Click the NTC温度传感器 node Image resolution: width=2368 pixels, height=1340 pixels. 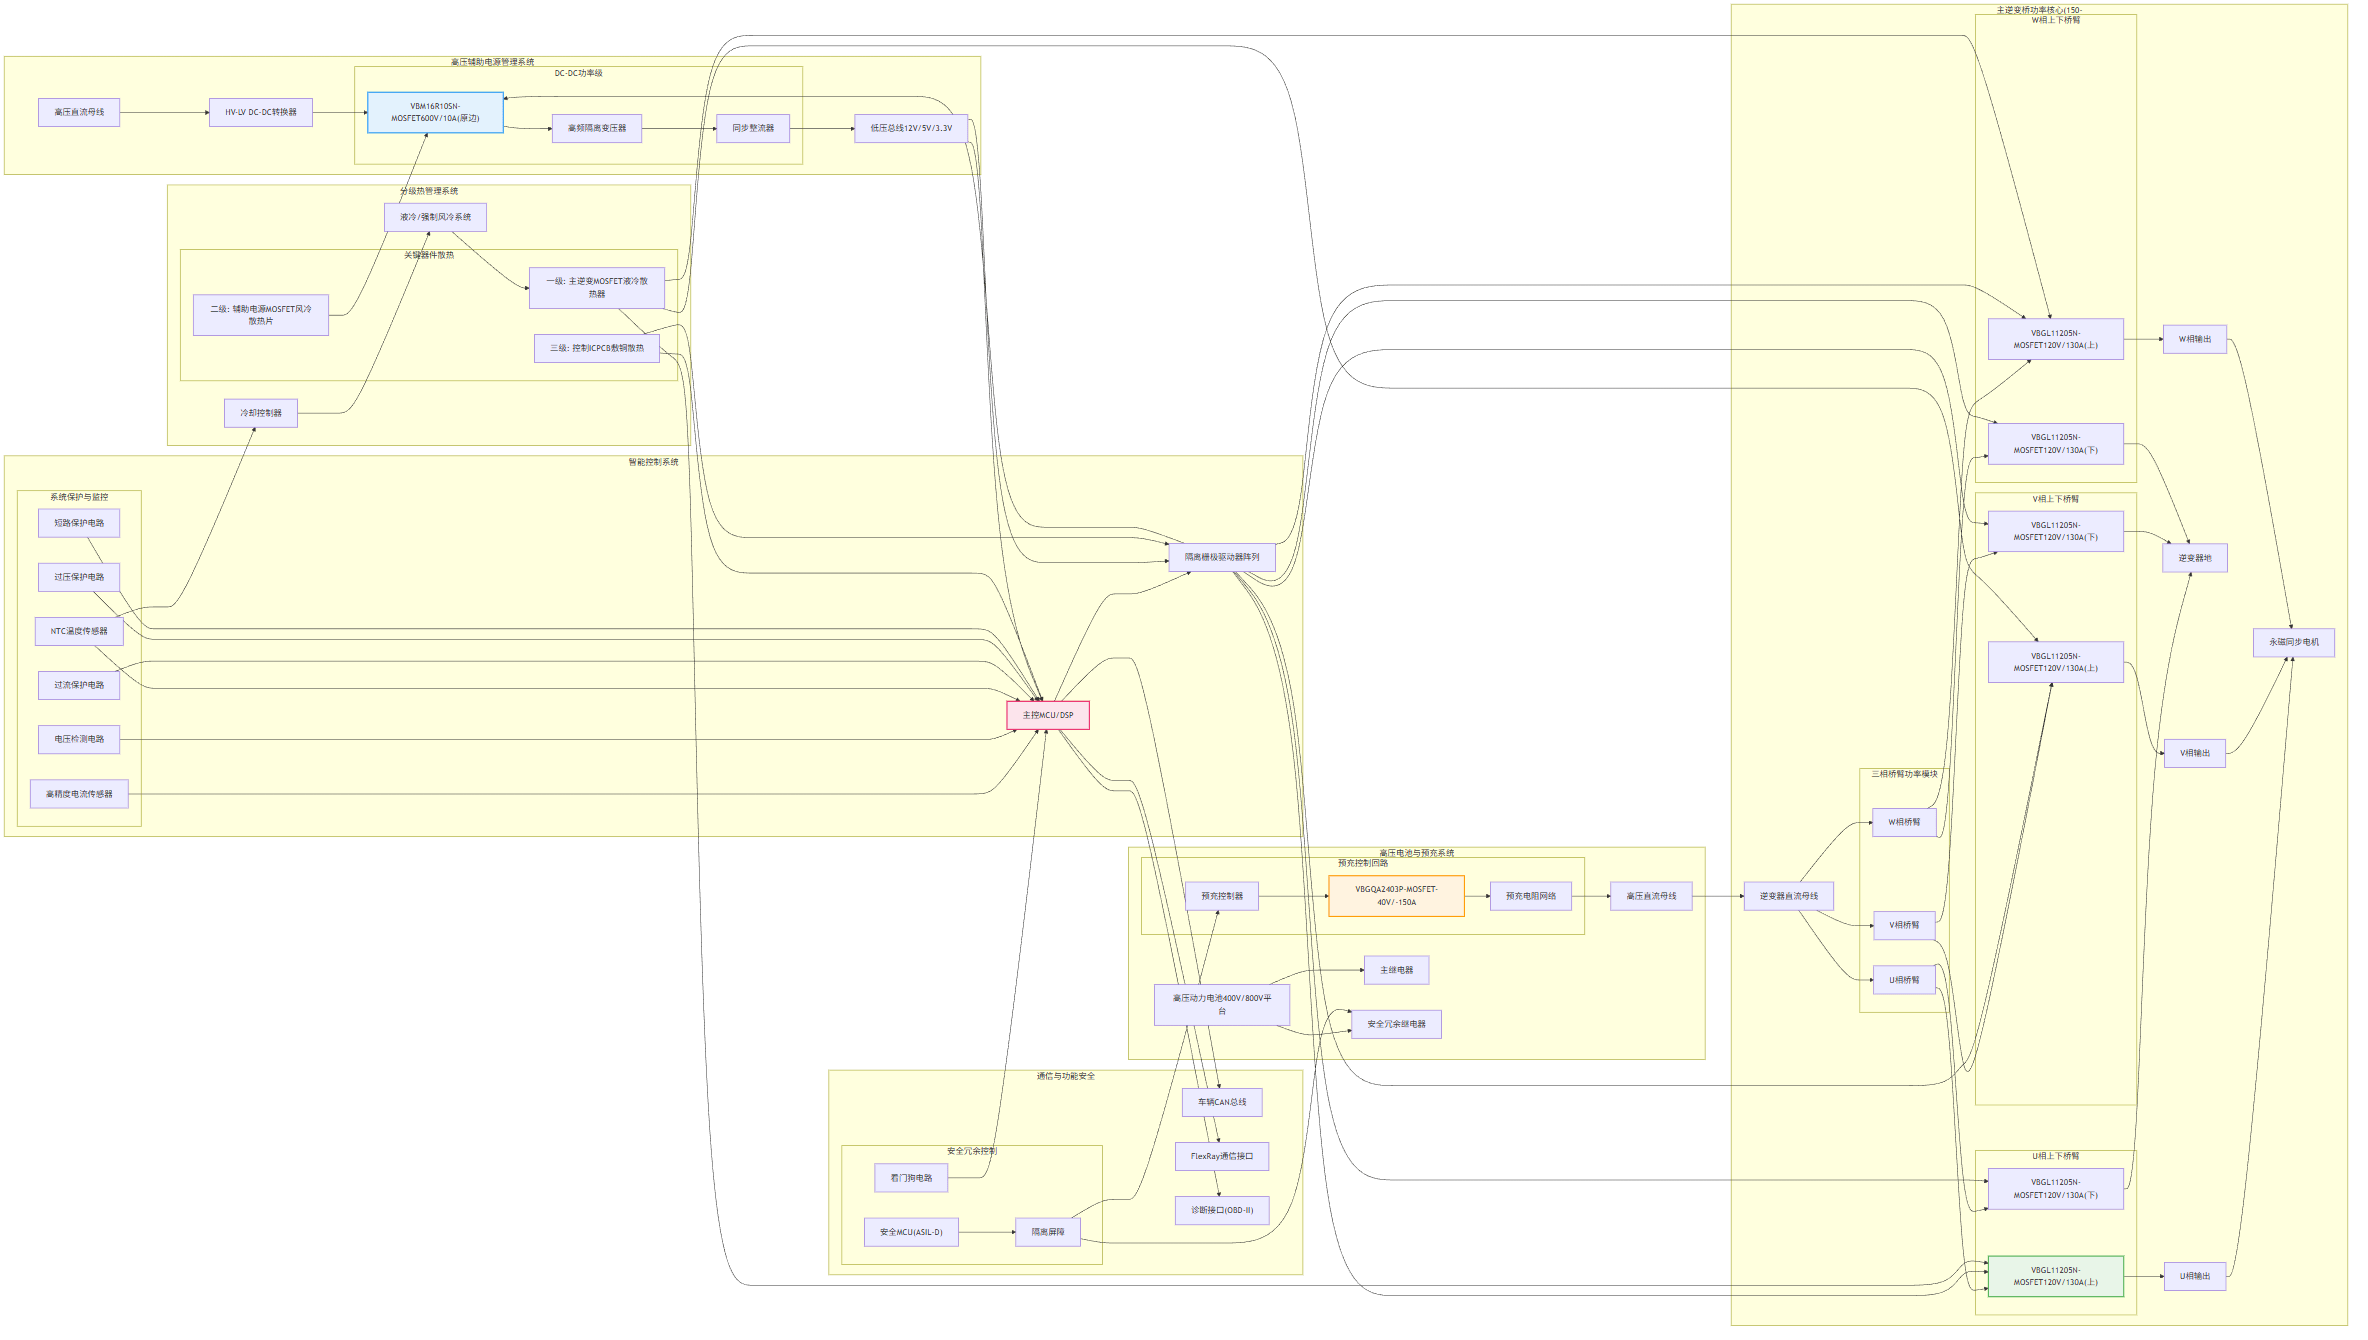point(79,631)
